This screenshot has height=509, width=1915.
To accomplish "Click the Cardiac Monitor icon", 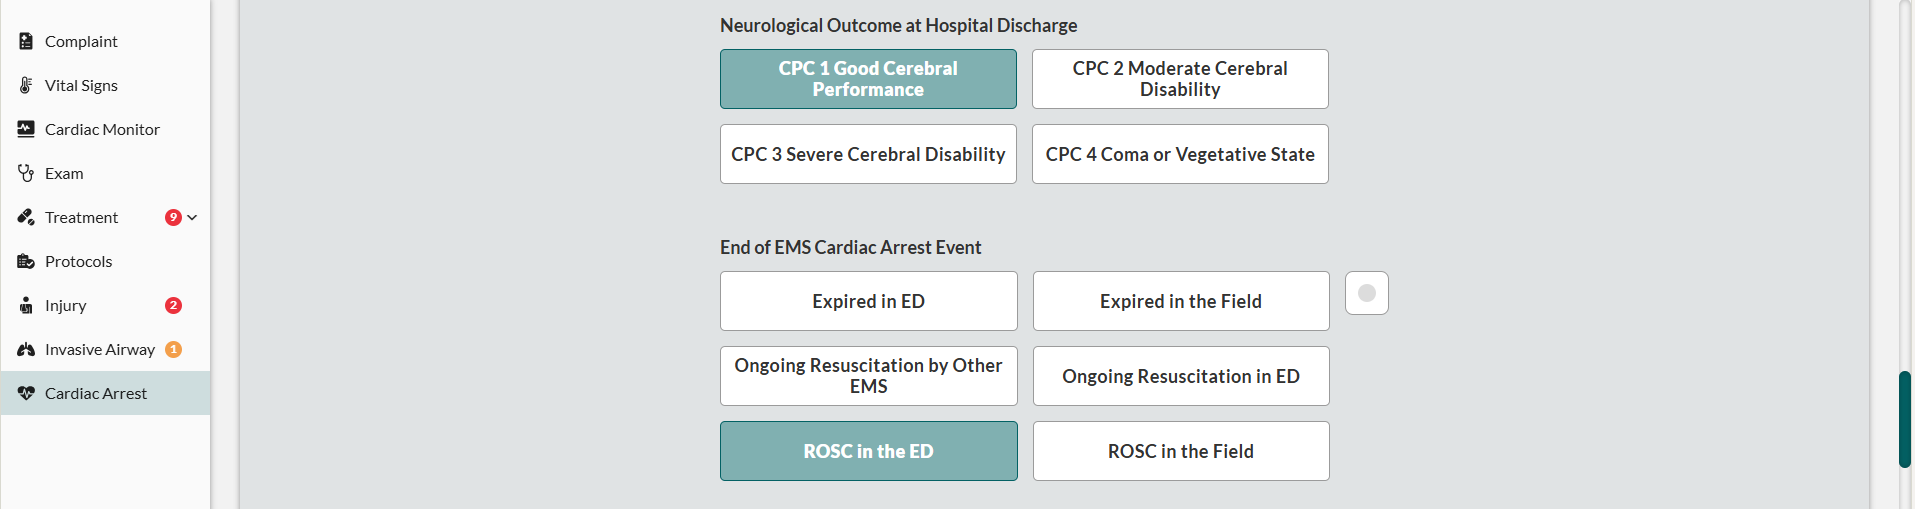I will point(26,129).
